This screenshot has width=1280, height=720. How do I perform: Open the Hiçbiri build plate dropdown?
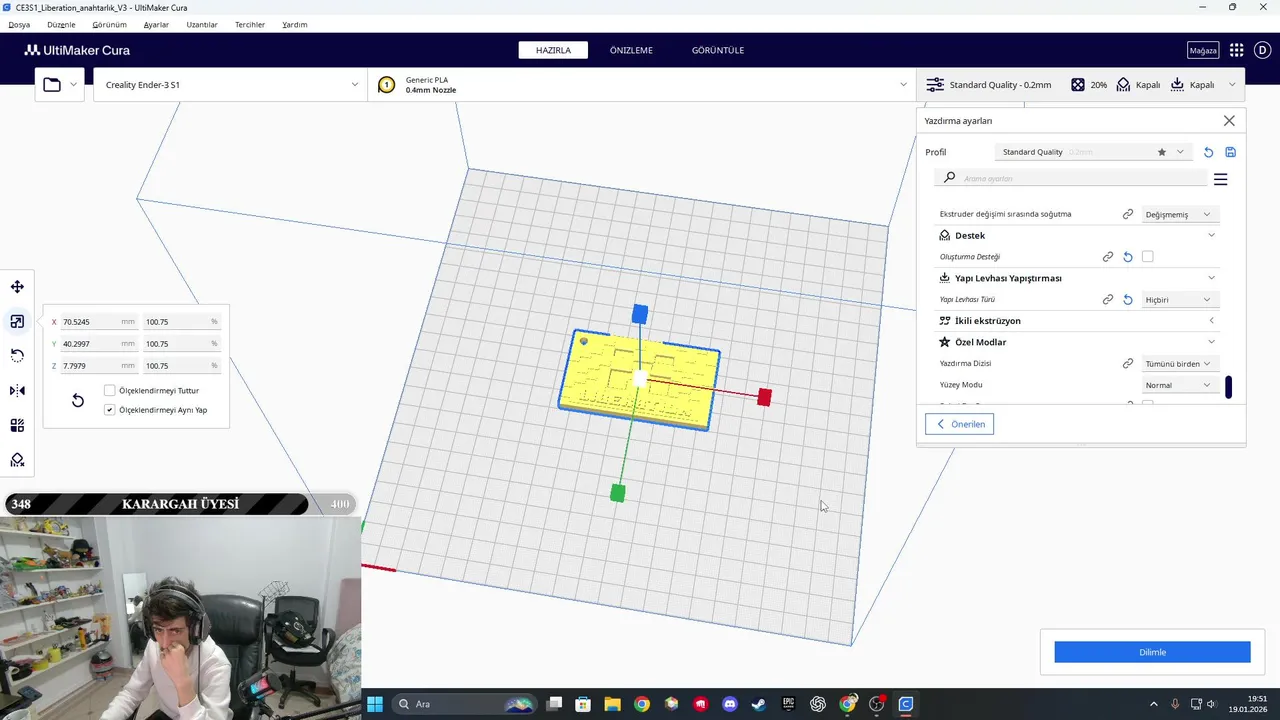[1179, 300]
